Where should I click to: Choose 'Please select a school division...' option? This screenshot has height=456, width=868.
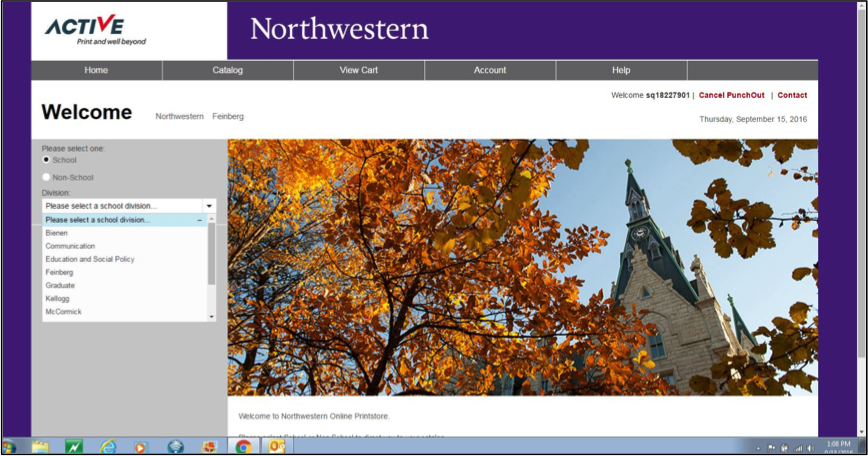click(x=125, y=220)
